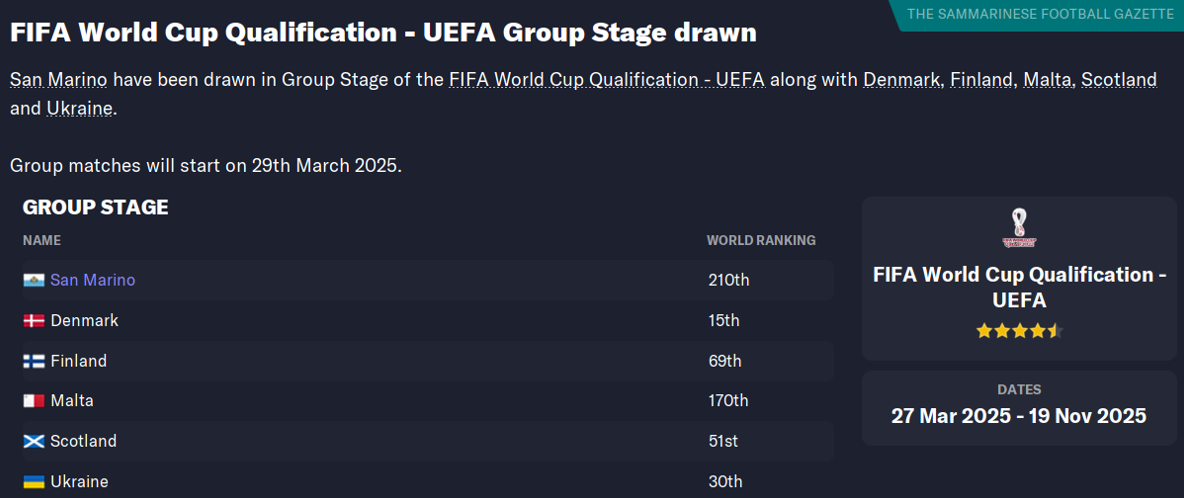1184x498 pixels.
Task: Click the Finland flag icon
Action: click(34, 361)
